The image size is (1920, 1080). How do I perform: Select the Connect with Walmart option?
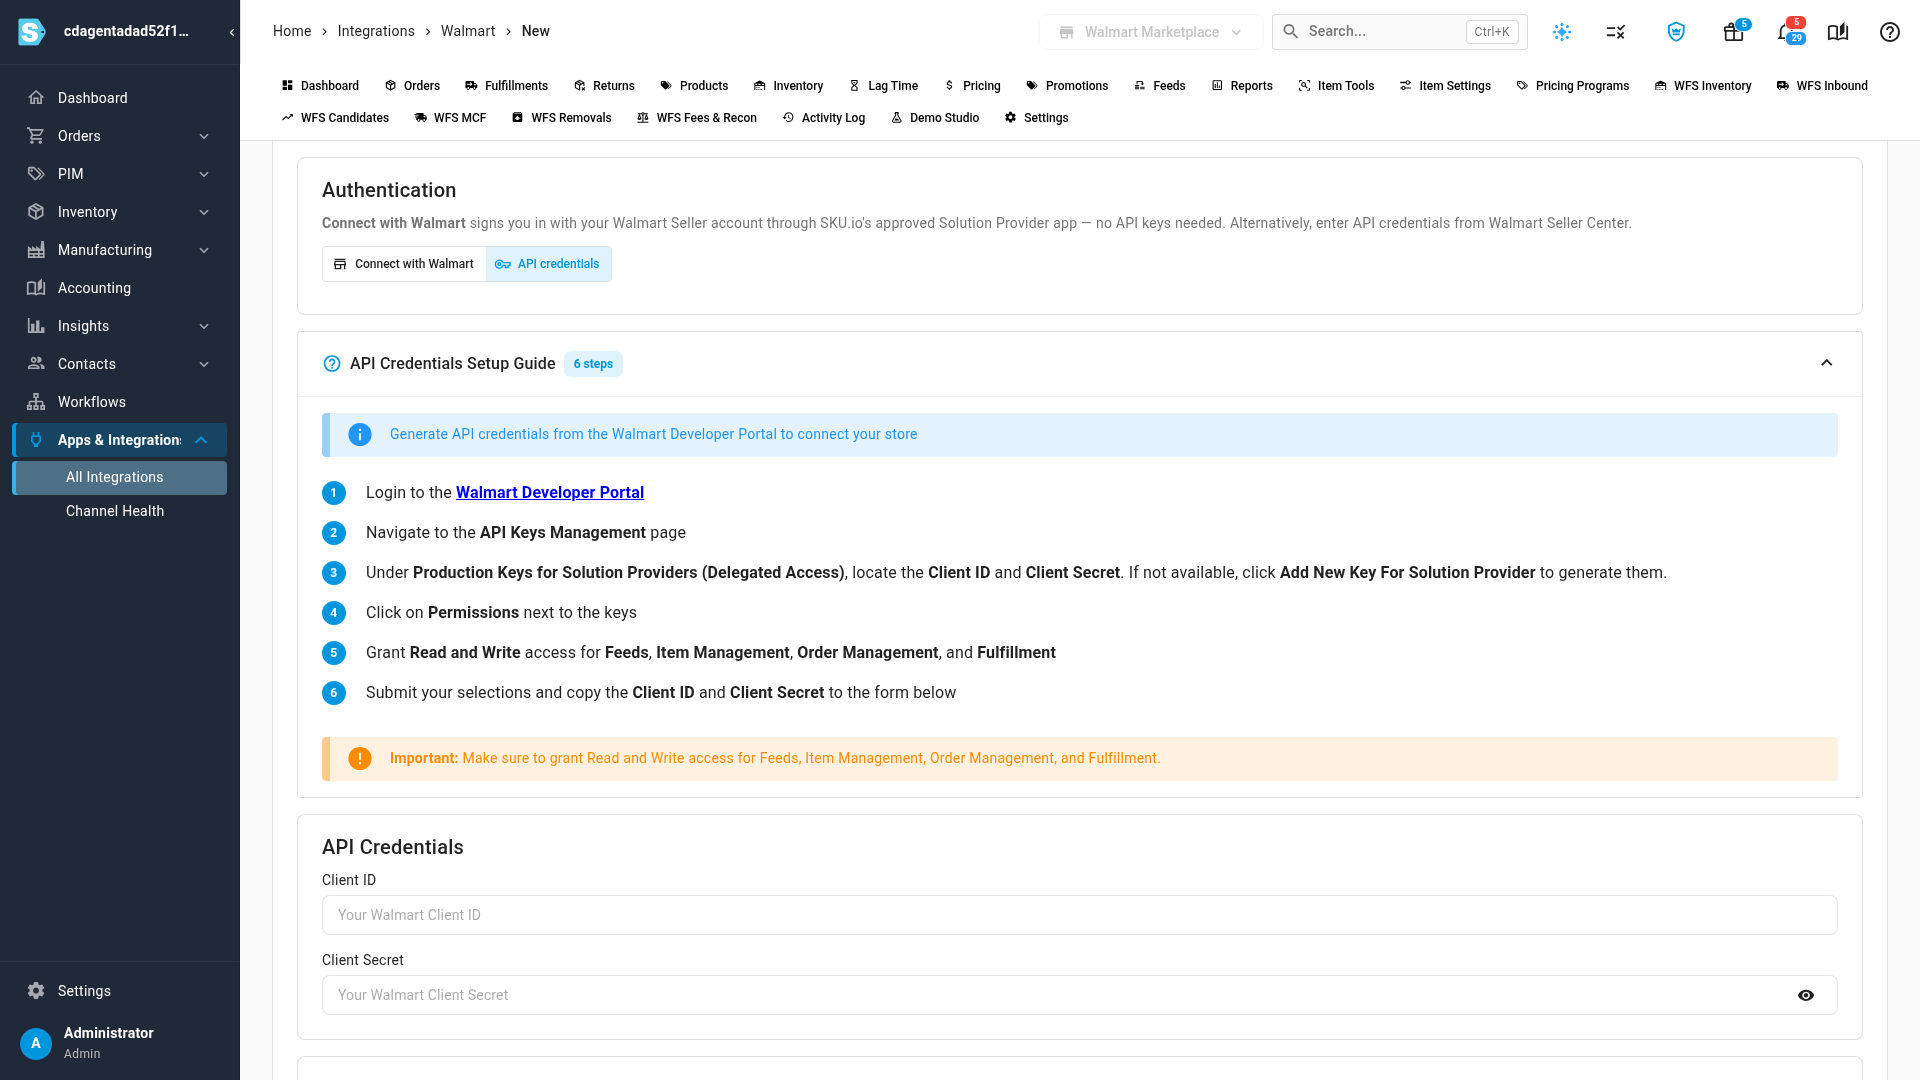[404, 264]
